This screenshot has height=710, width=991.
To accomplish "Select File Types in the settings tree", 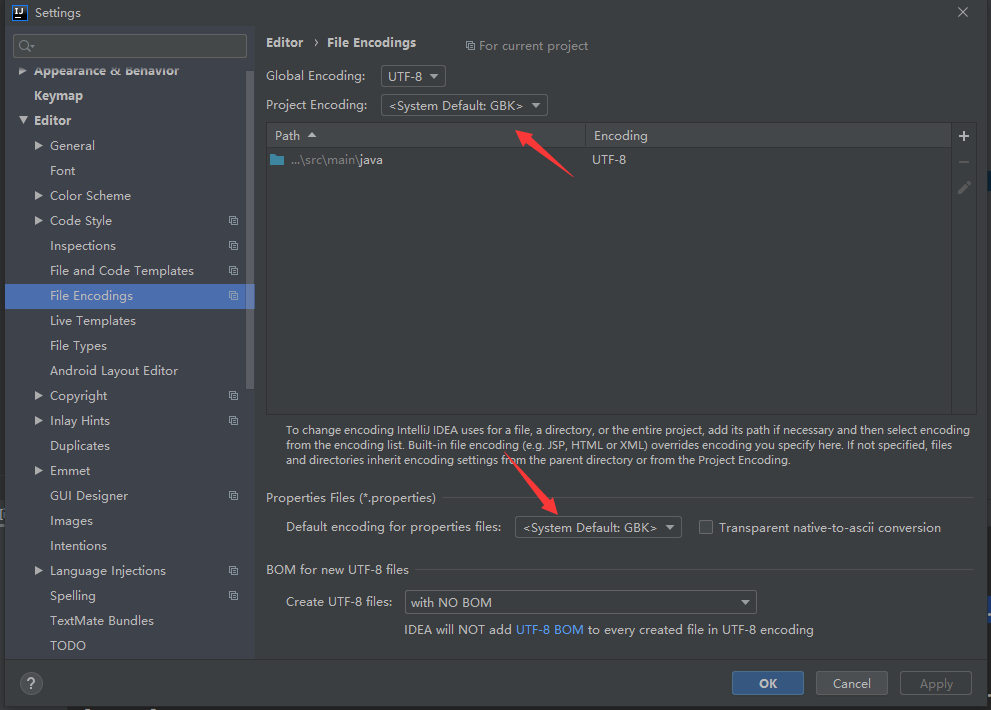I will click(x=76, y=345).
